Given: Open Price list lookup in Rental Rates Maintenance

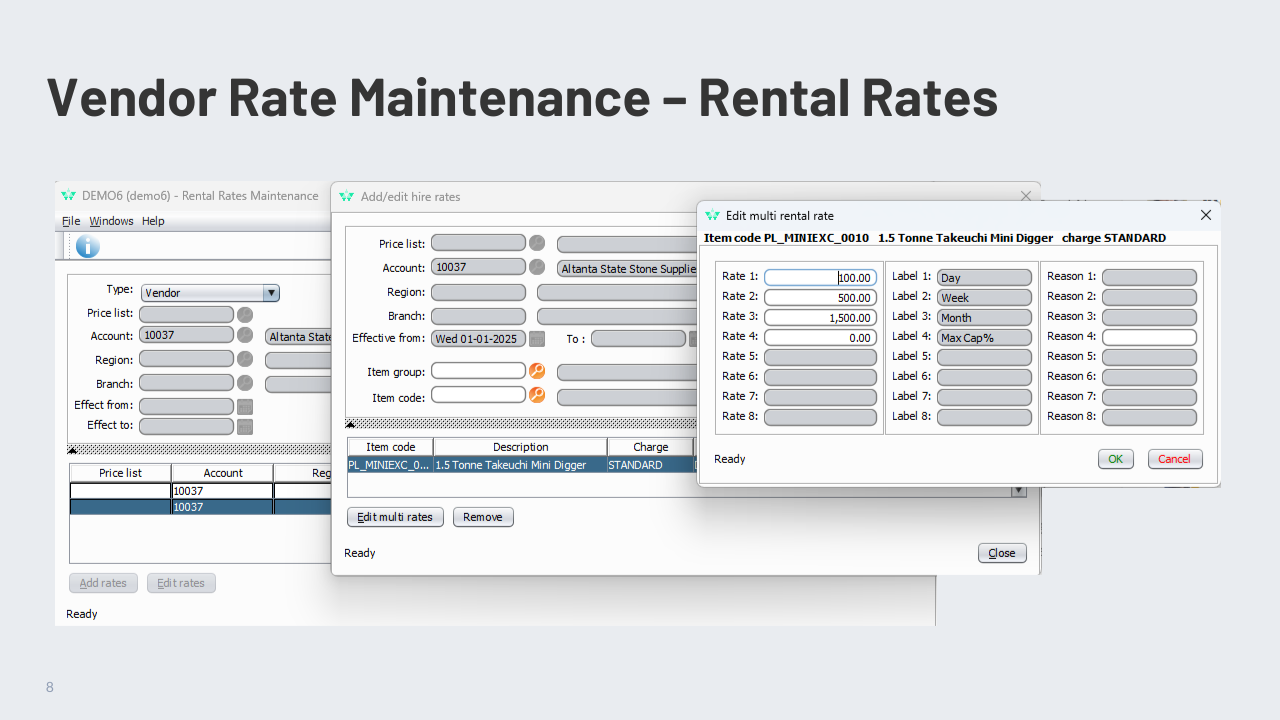Looking at the screenshot, I should 245,314.
